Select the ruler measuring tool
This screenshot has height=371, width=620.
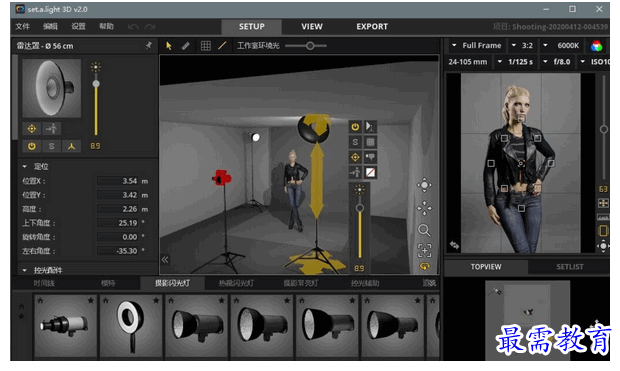point(185,46)
